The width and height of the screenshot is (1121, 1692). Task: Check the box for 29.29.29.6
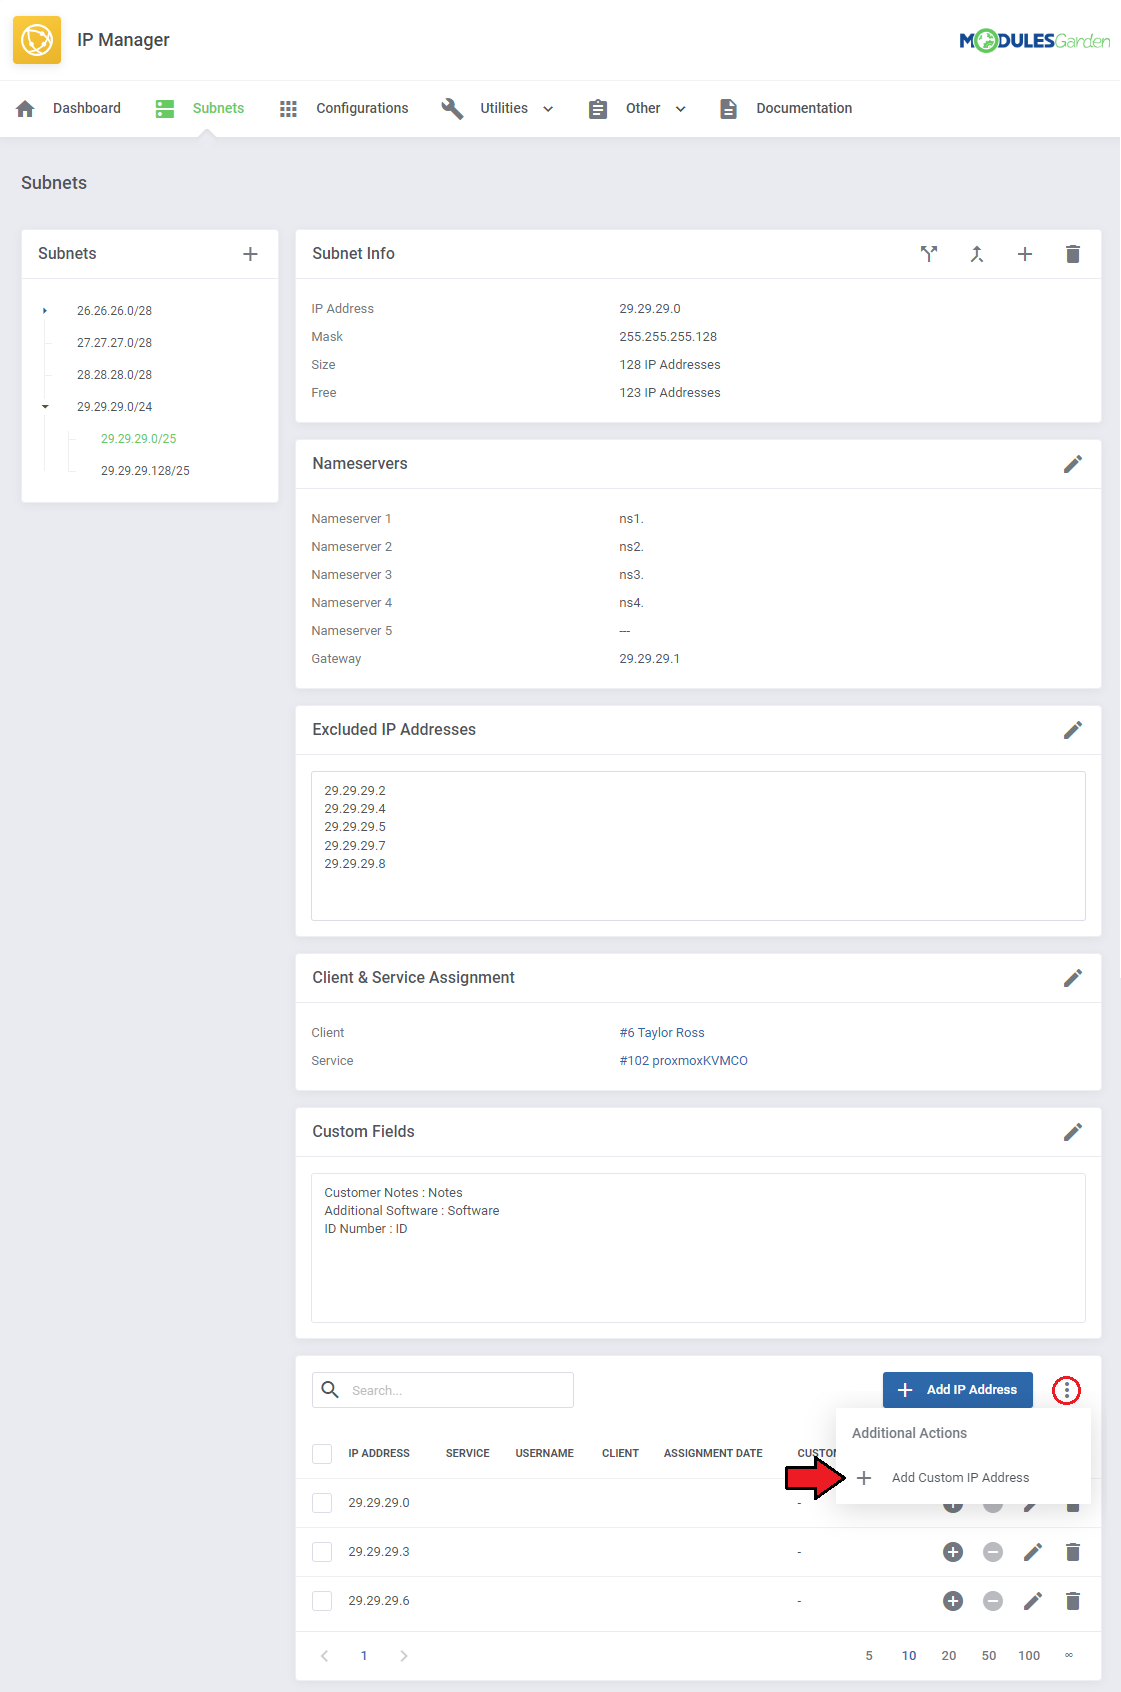pyautogui.click(x=322, y=1601)
